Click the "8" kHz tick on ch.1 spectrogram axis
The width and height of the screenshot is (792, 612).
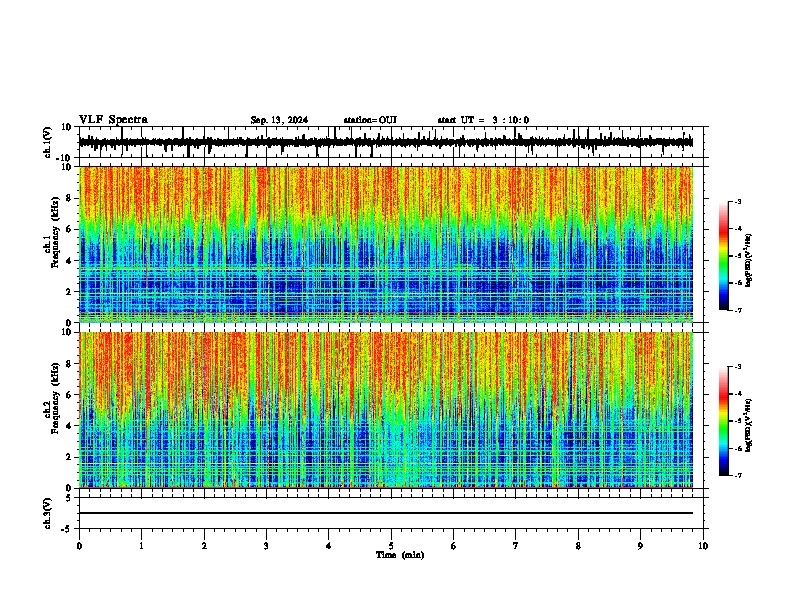(70, 198)
